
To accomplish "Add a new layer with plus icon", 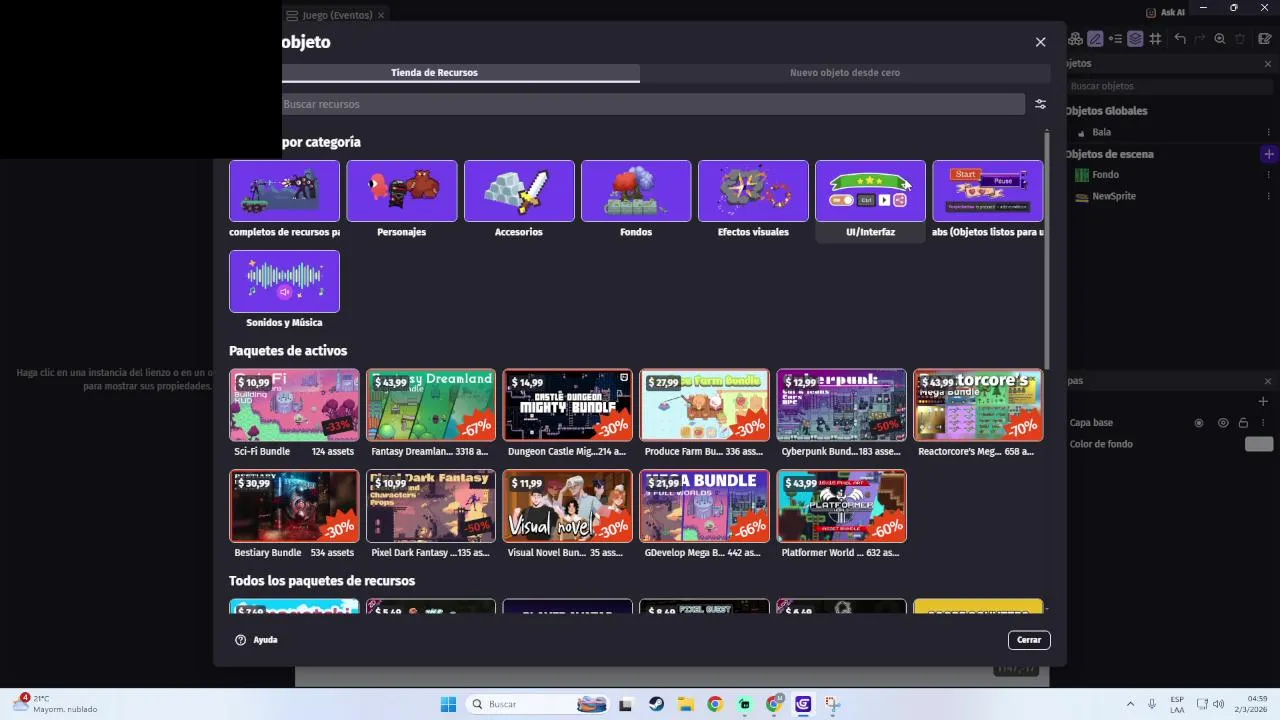I will pos(1263,401).
